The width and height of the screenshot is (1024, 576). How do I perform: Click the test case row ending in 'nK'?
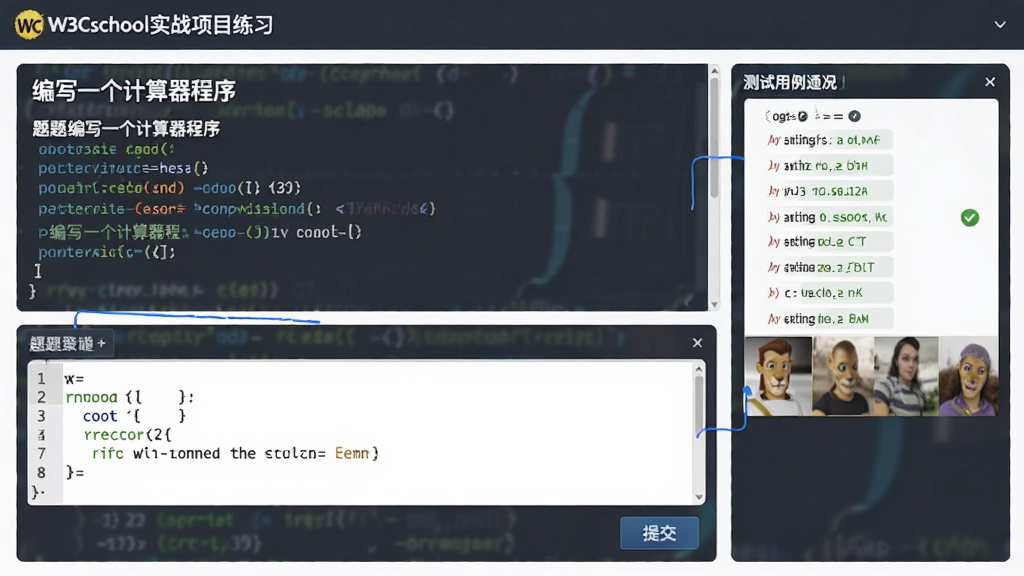click(828, 293)
